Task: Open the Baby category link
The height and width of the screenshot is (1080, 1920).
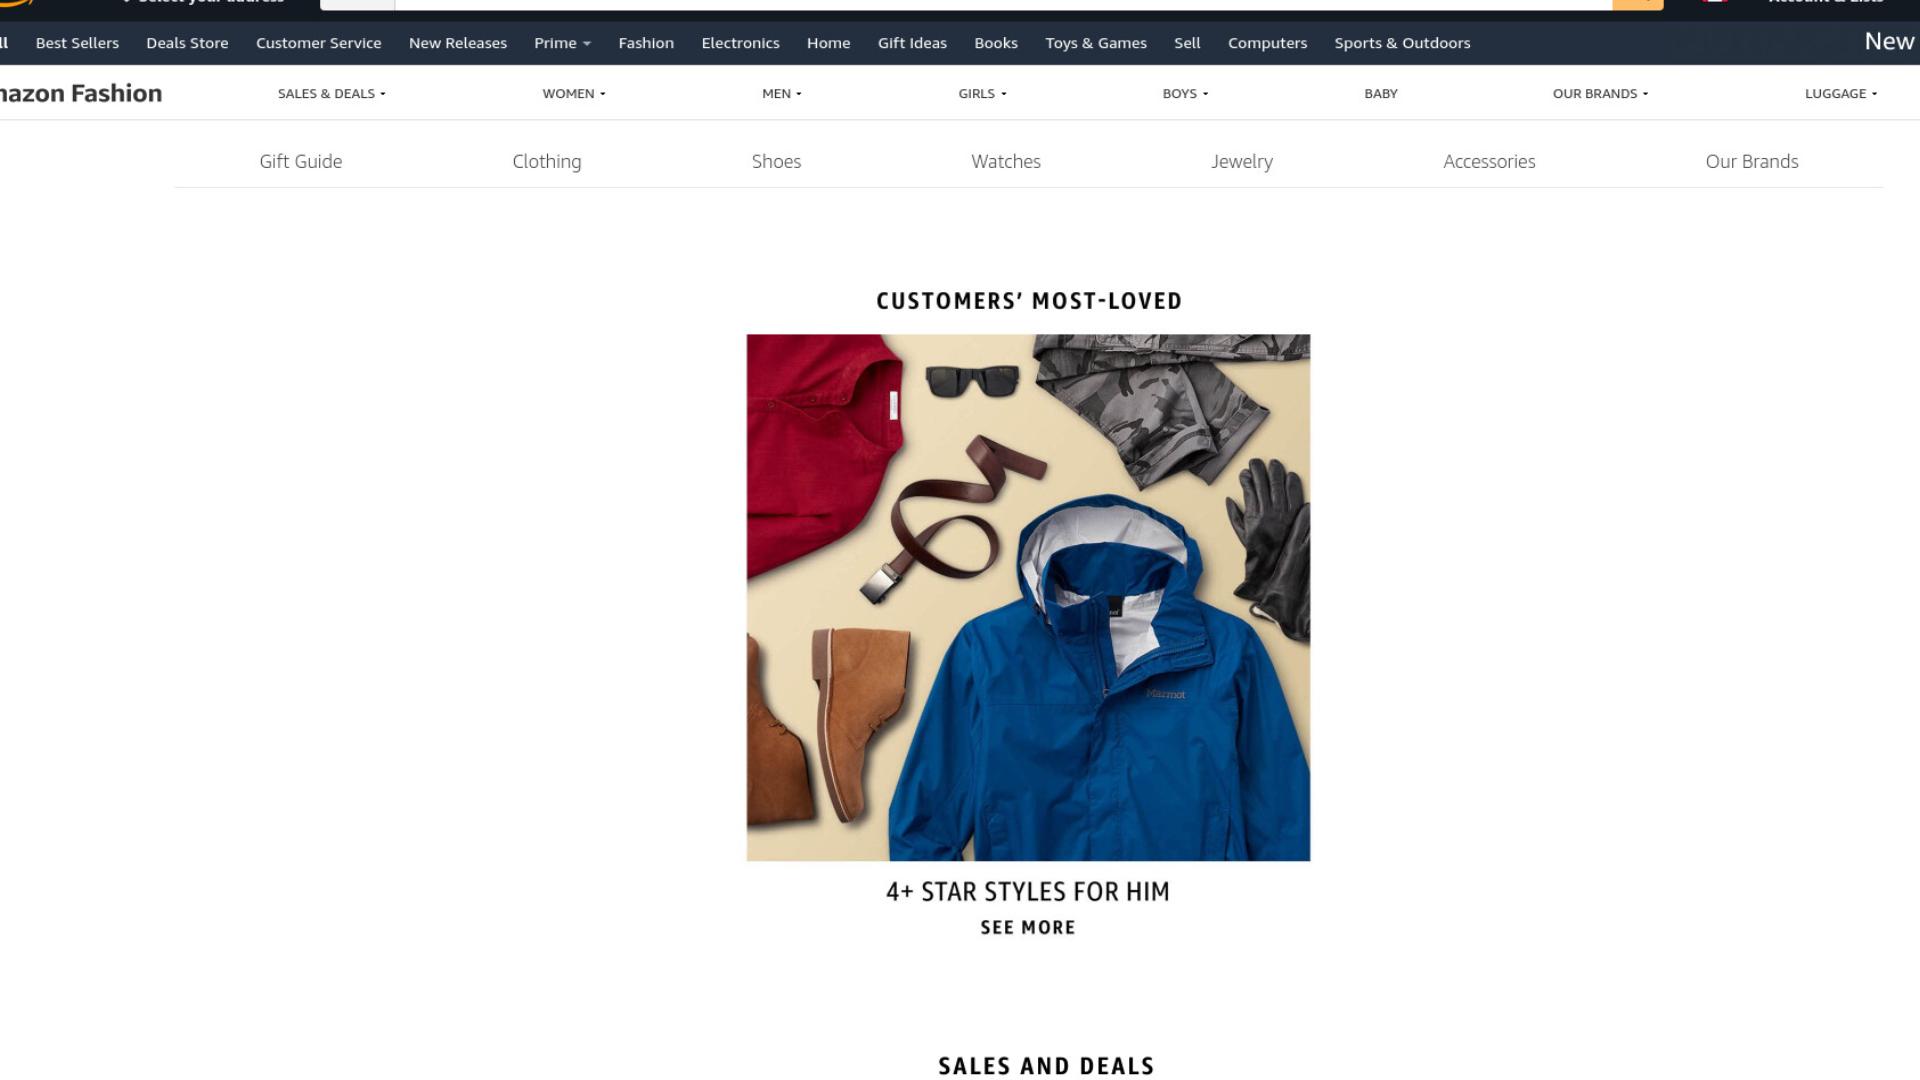Action: (x=1381, y=93)
